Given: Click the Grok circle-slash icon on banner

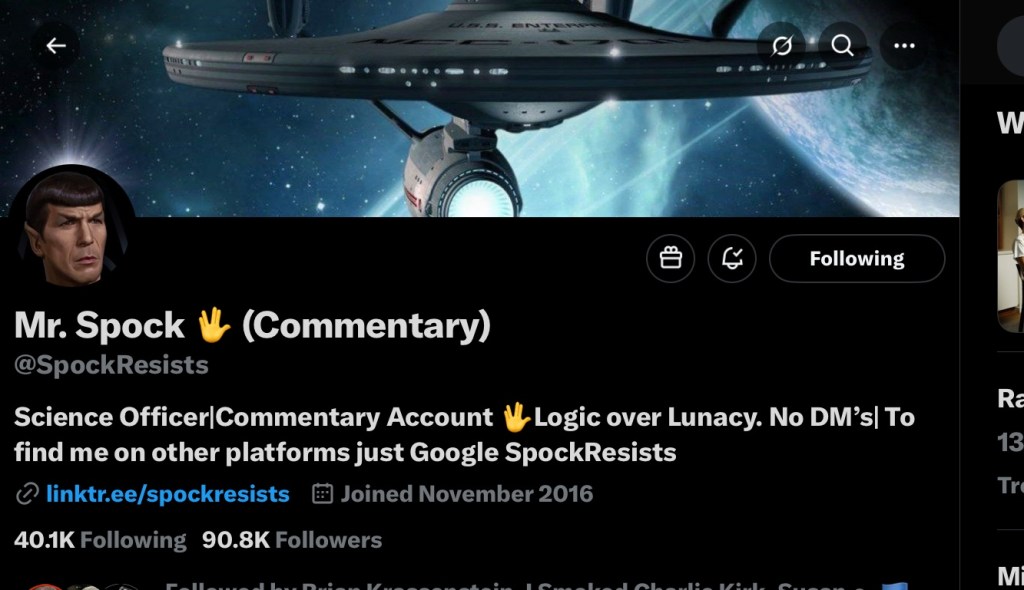Looking at the screenshot, I should tap(782, 45).
